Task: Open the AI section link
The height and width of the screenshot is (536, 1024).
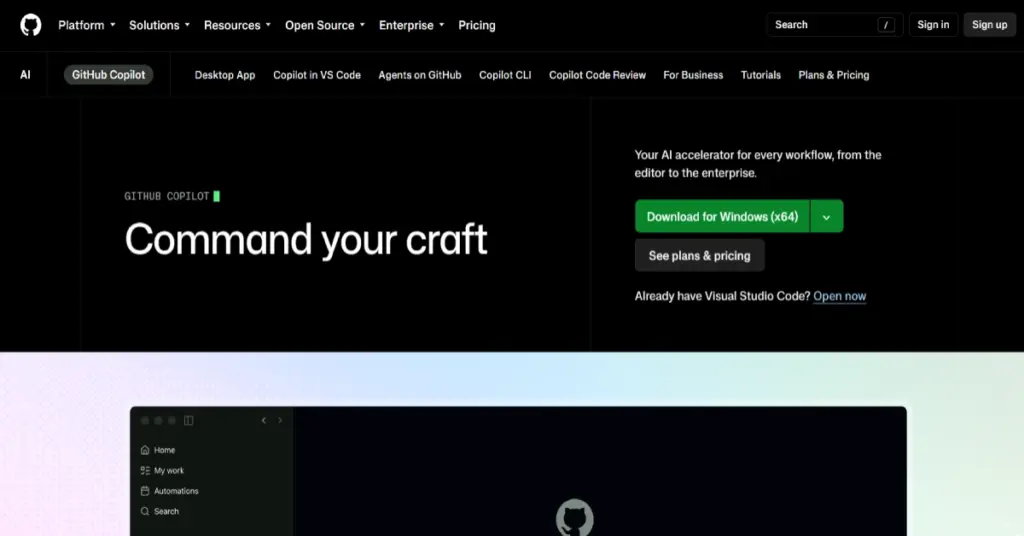Action: click(25, 75)
